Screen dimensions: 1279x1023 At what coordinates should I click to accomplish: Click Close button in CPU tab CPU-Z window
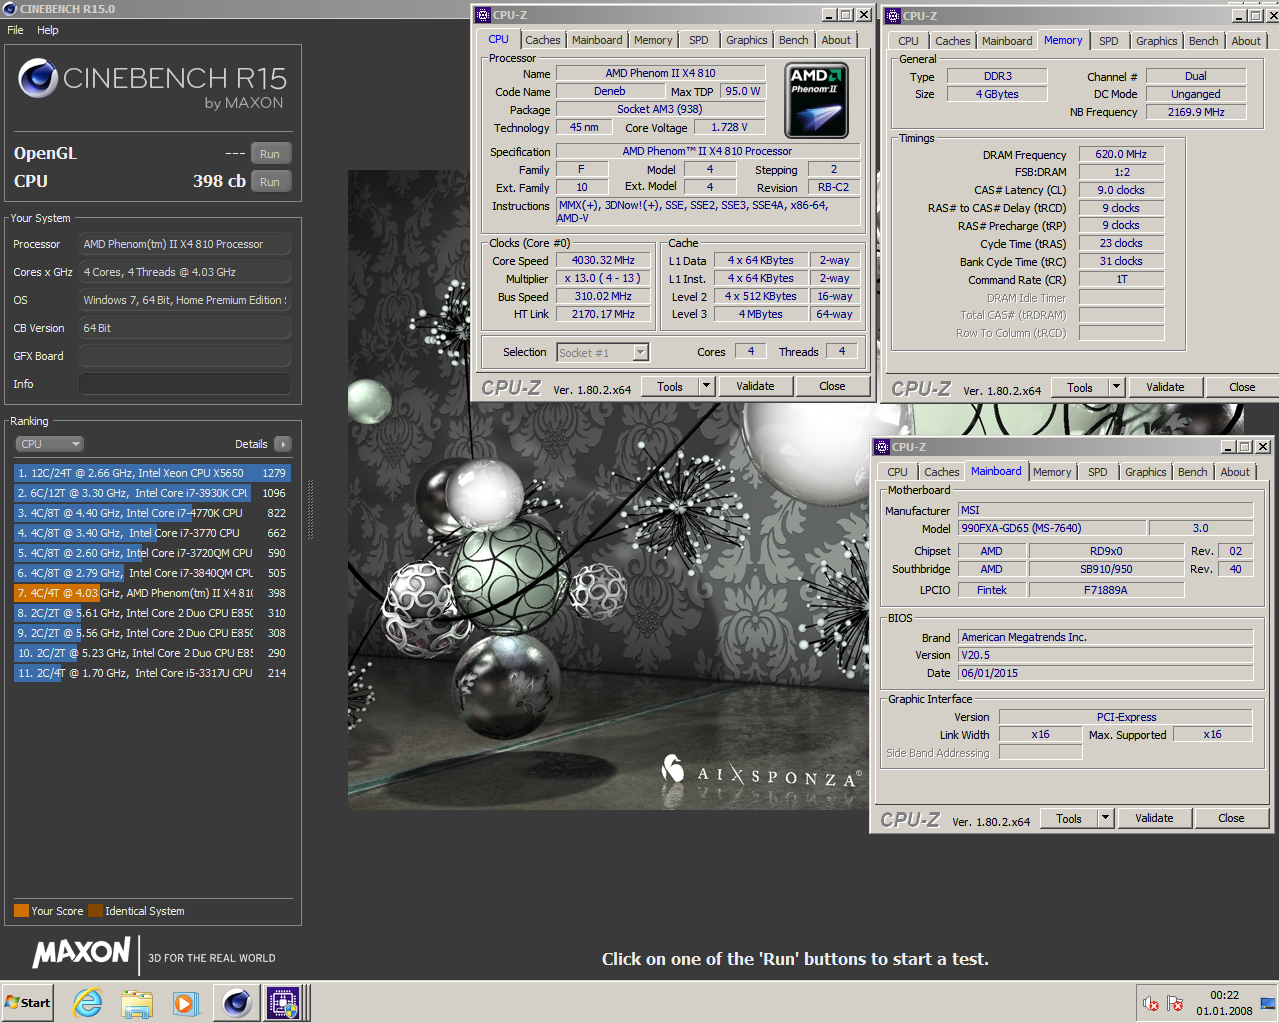click(x=832, y=387)
